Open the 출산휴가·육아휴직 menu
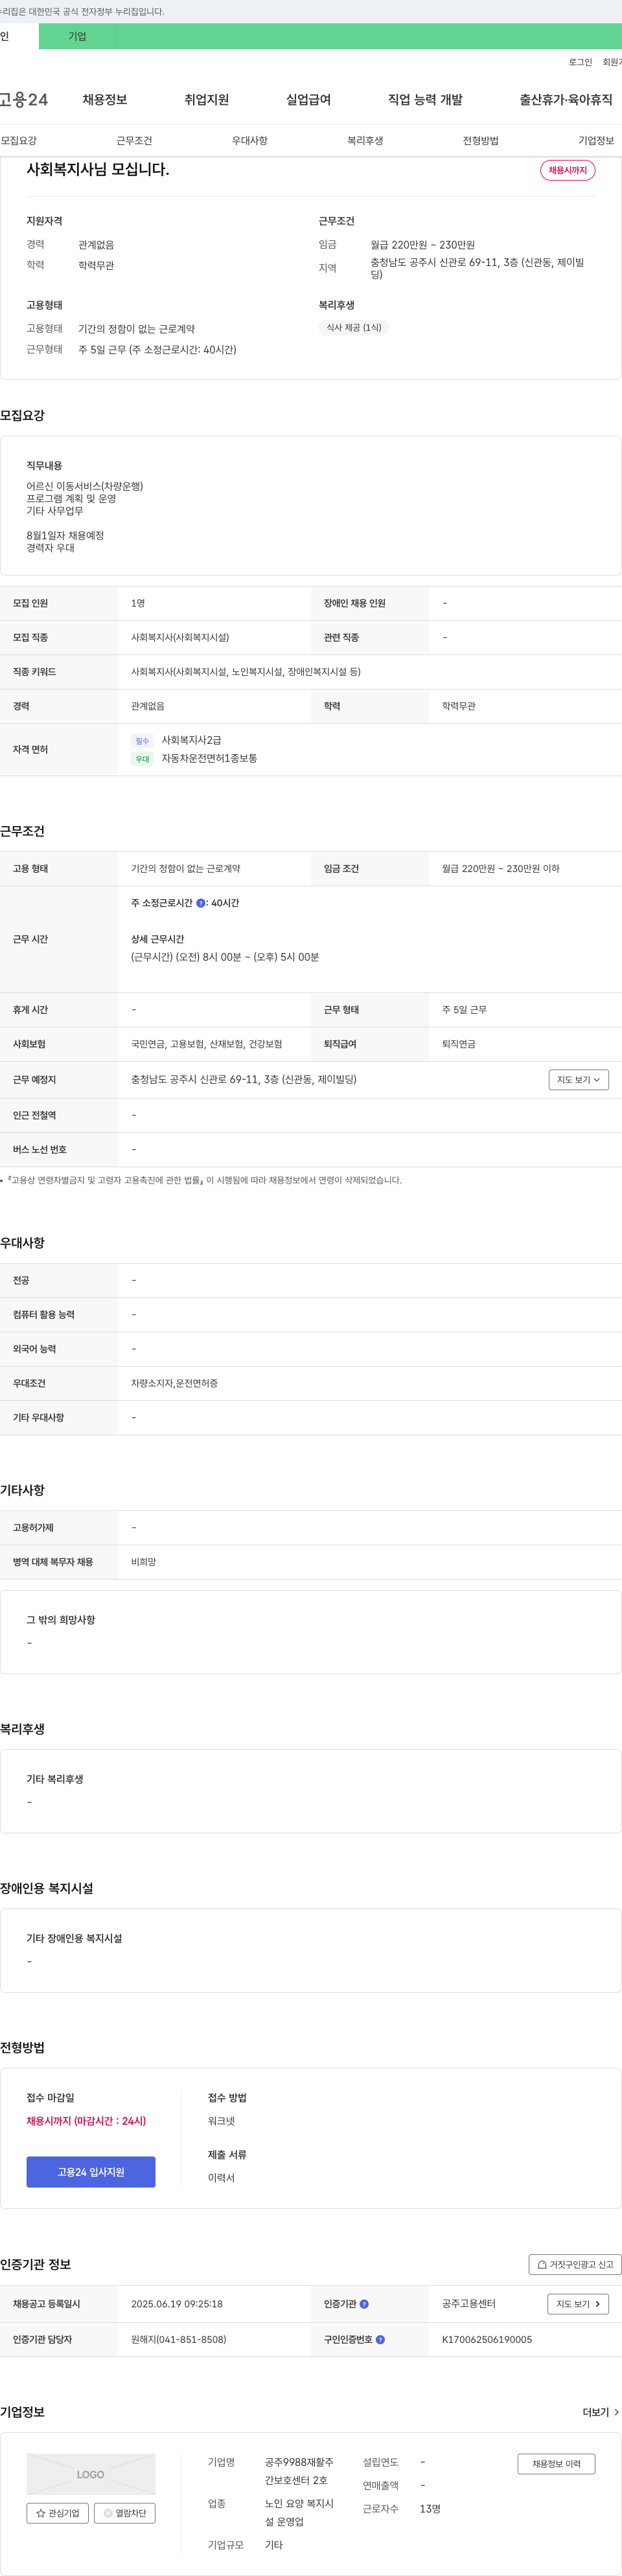The height and width of the screenshot is (2576, 622). (566, 100)
